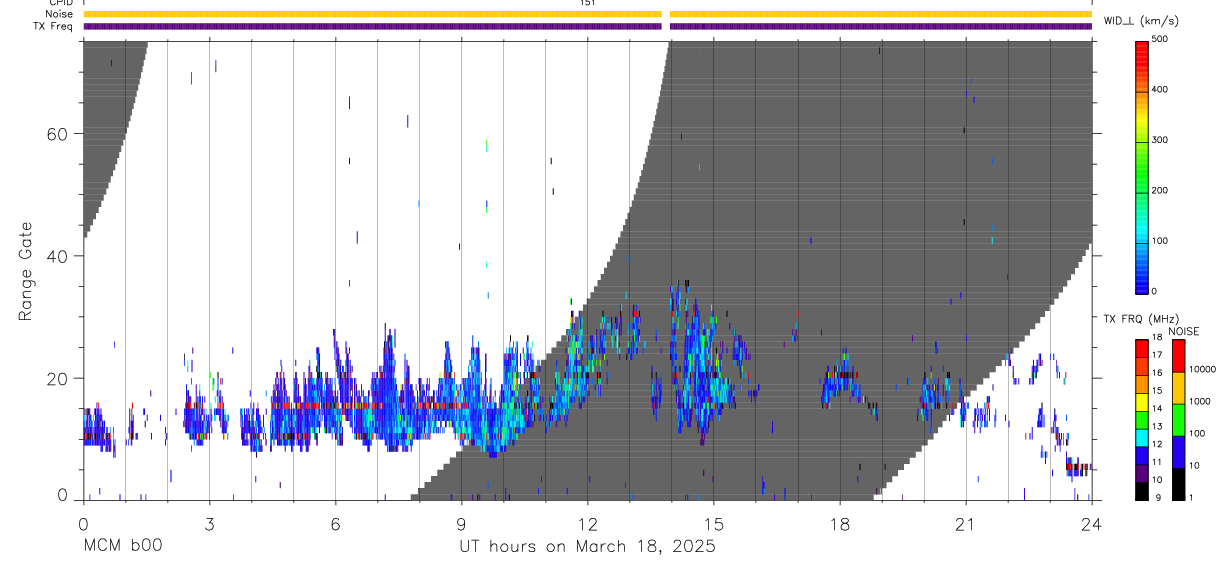Viewport: 1228px width, 567px height.
Task: Click the blue segment of NOISE bar
Action: [x=1178, y=451]
